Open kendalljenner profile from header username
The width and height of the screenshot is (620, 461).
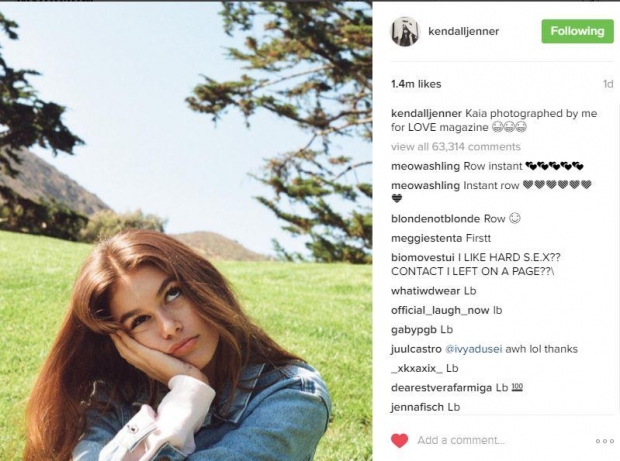[463, 32]
